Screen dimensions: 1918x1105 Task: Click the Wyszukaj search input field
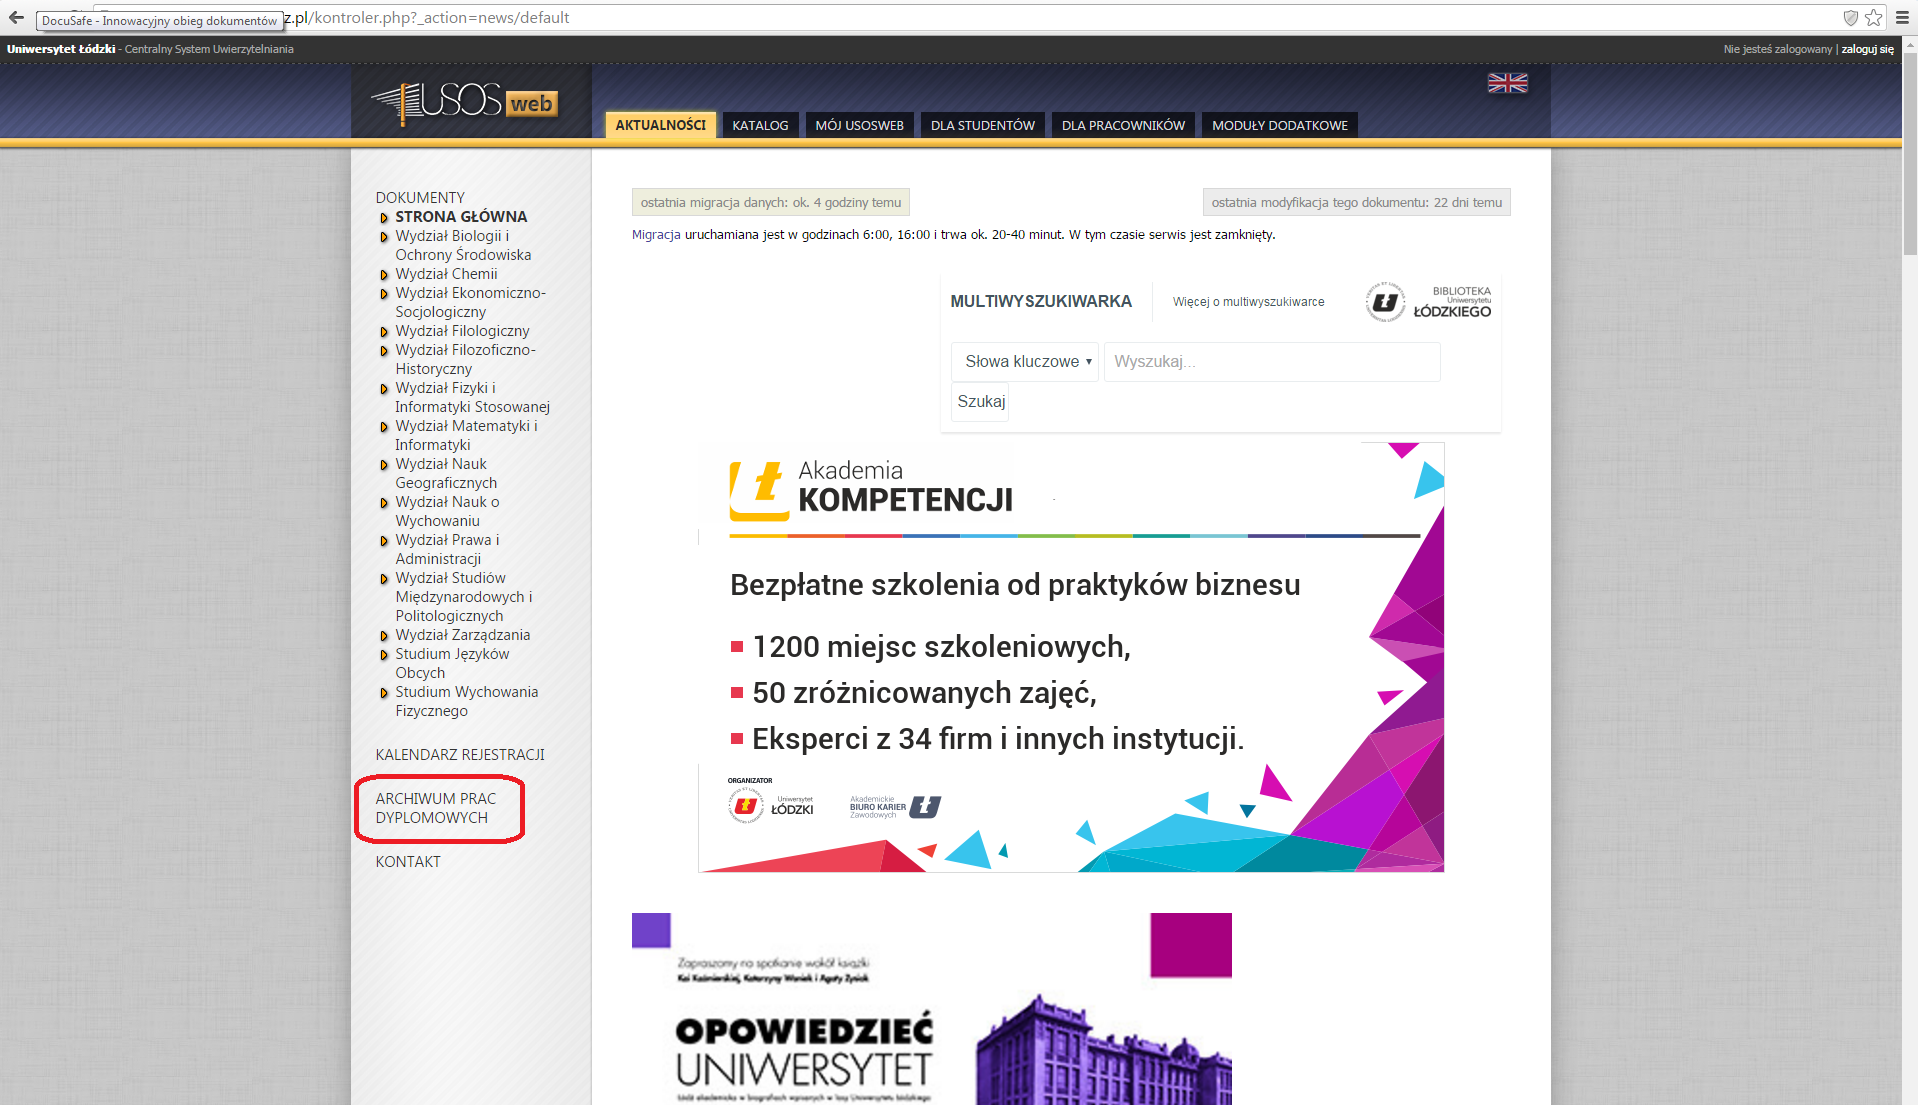[x=1271, y=362]
